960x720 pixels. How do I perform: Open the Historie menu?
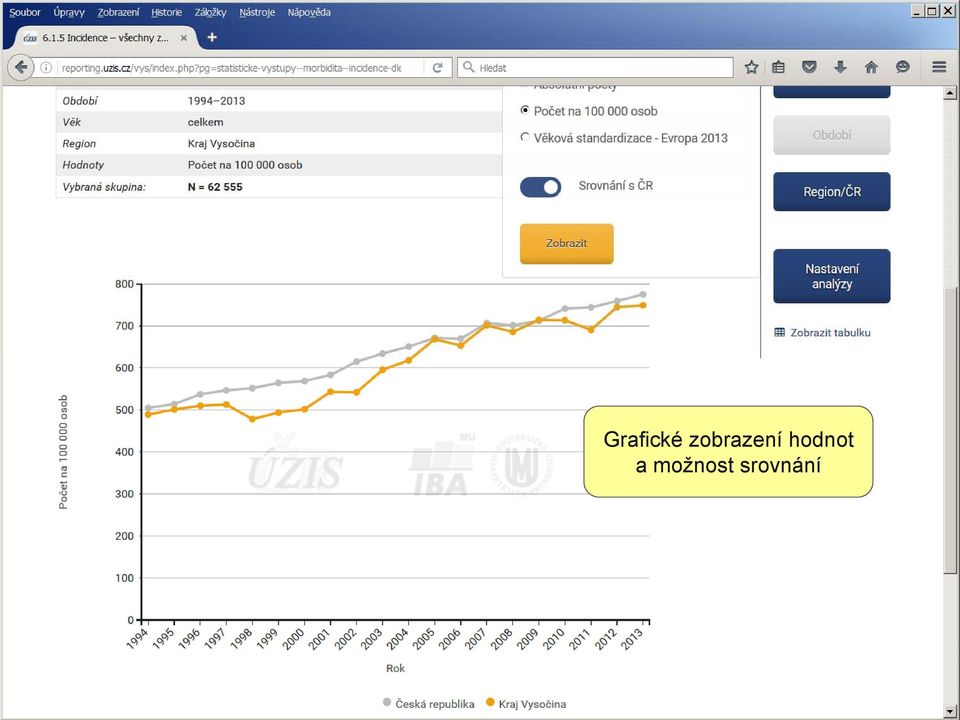tap(167, 12)
